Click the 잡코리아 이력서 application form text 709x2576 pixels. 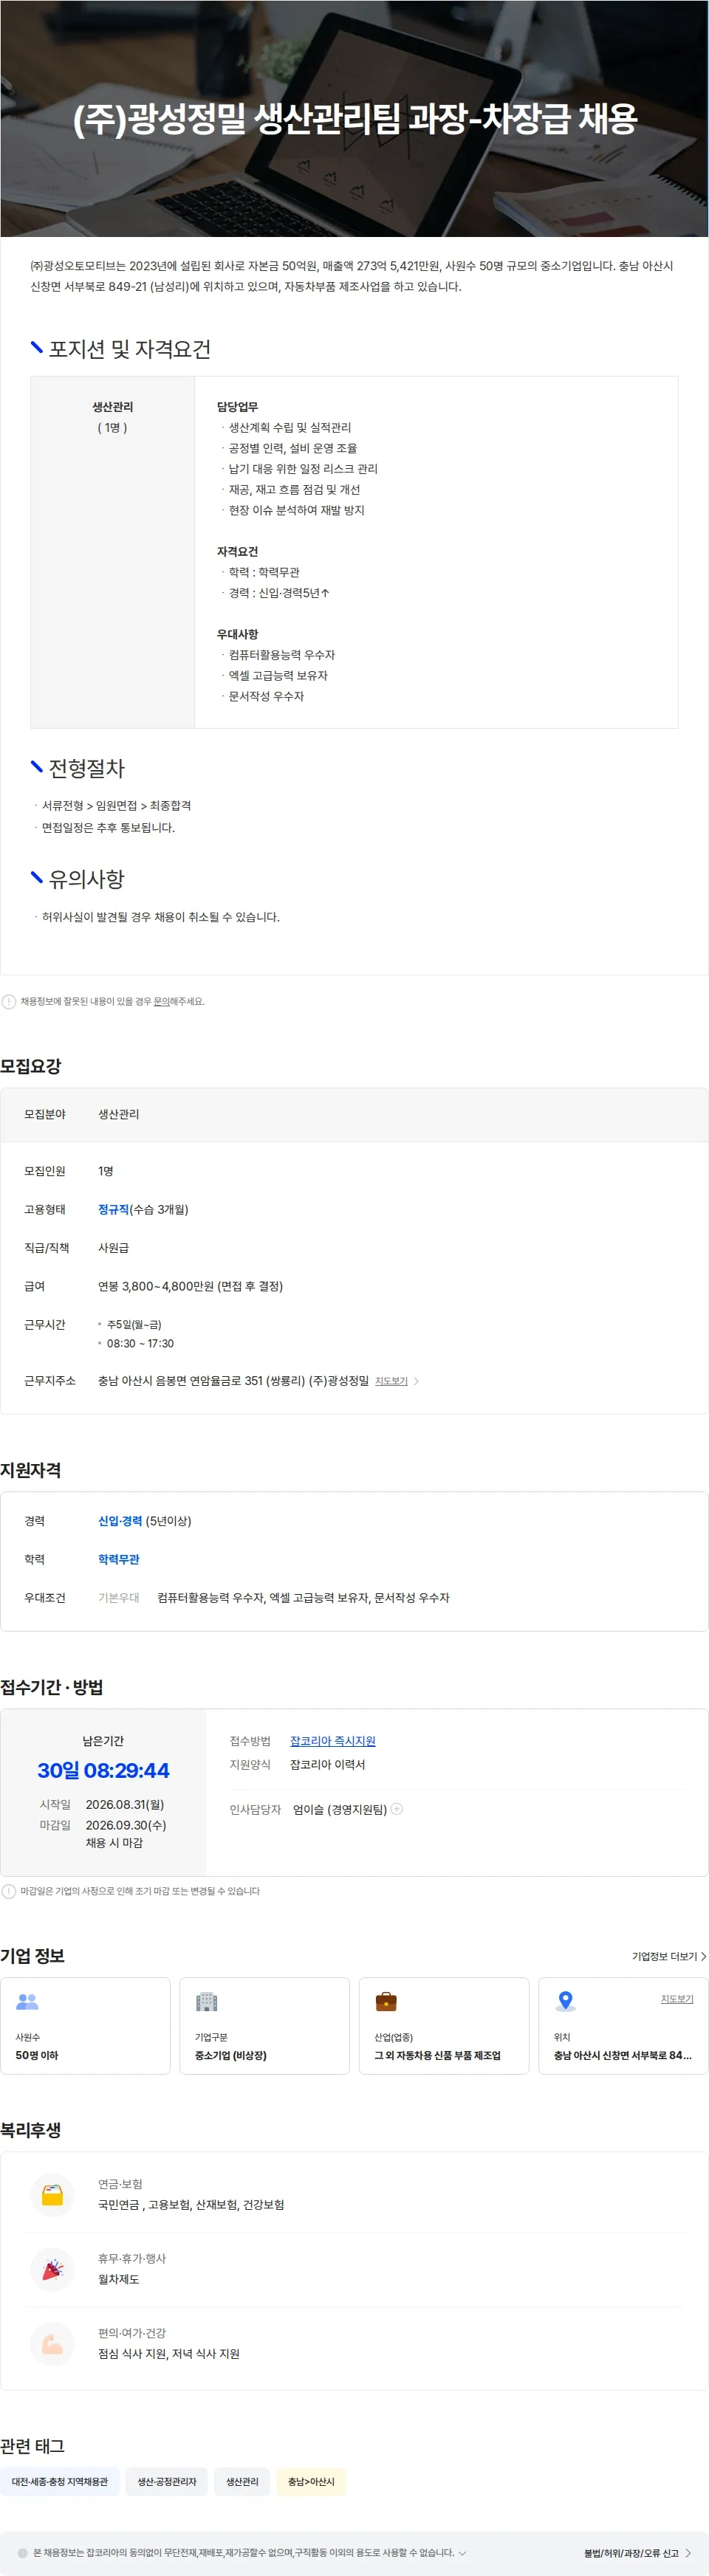(327, 1764)
